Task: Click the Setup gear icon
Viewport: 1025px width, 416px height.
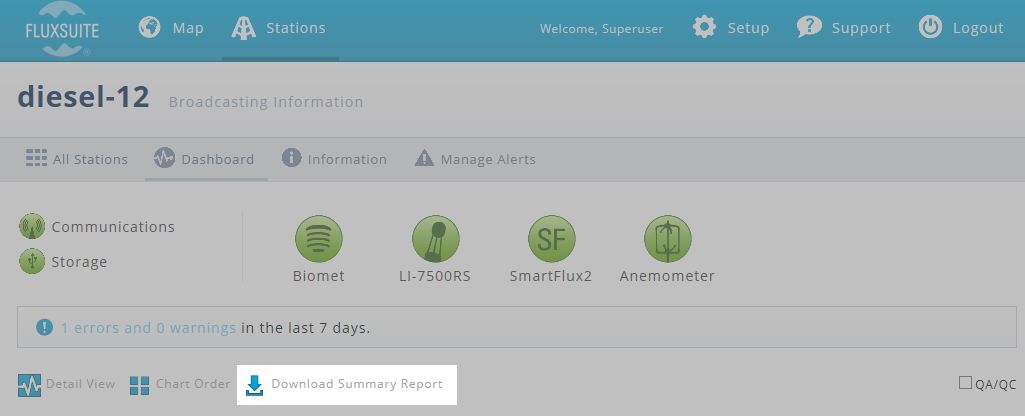Action: [704, 28]
